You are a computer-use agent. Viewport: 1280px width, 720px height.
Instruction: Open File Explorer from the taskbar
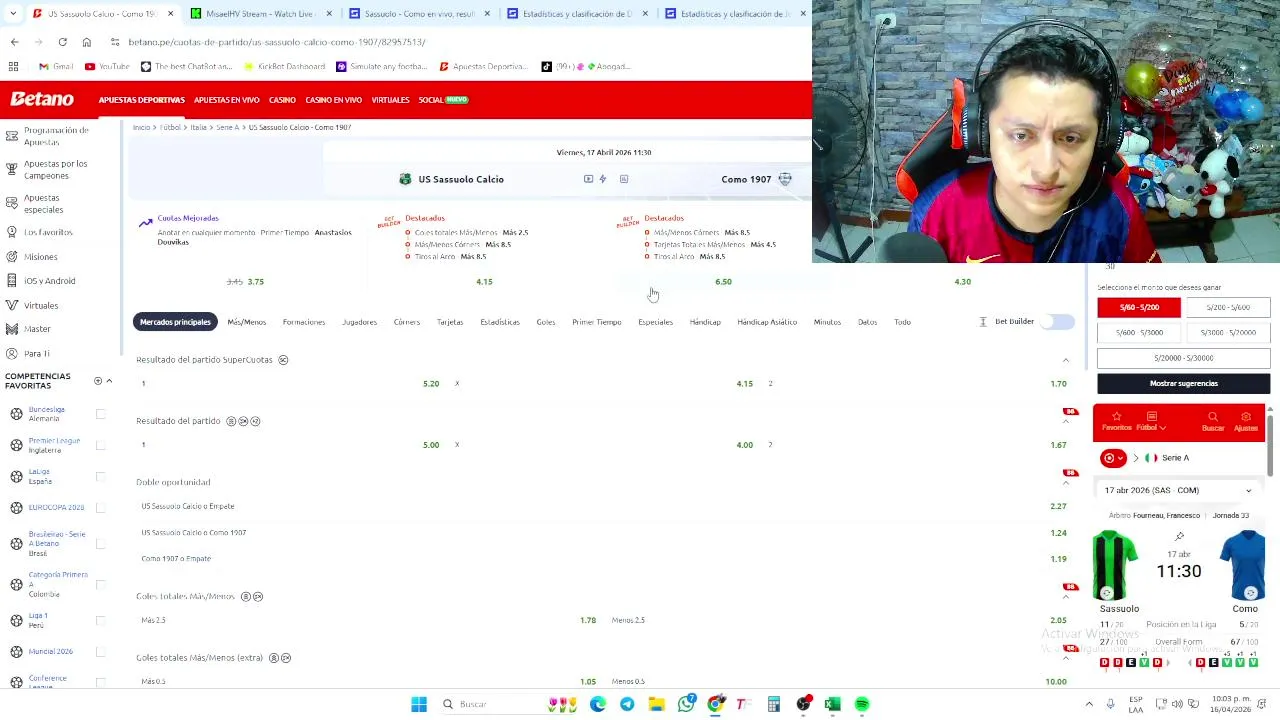(656, 704)
